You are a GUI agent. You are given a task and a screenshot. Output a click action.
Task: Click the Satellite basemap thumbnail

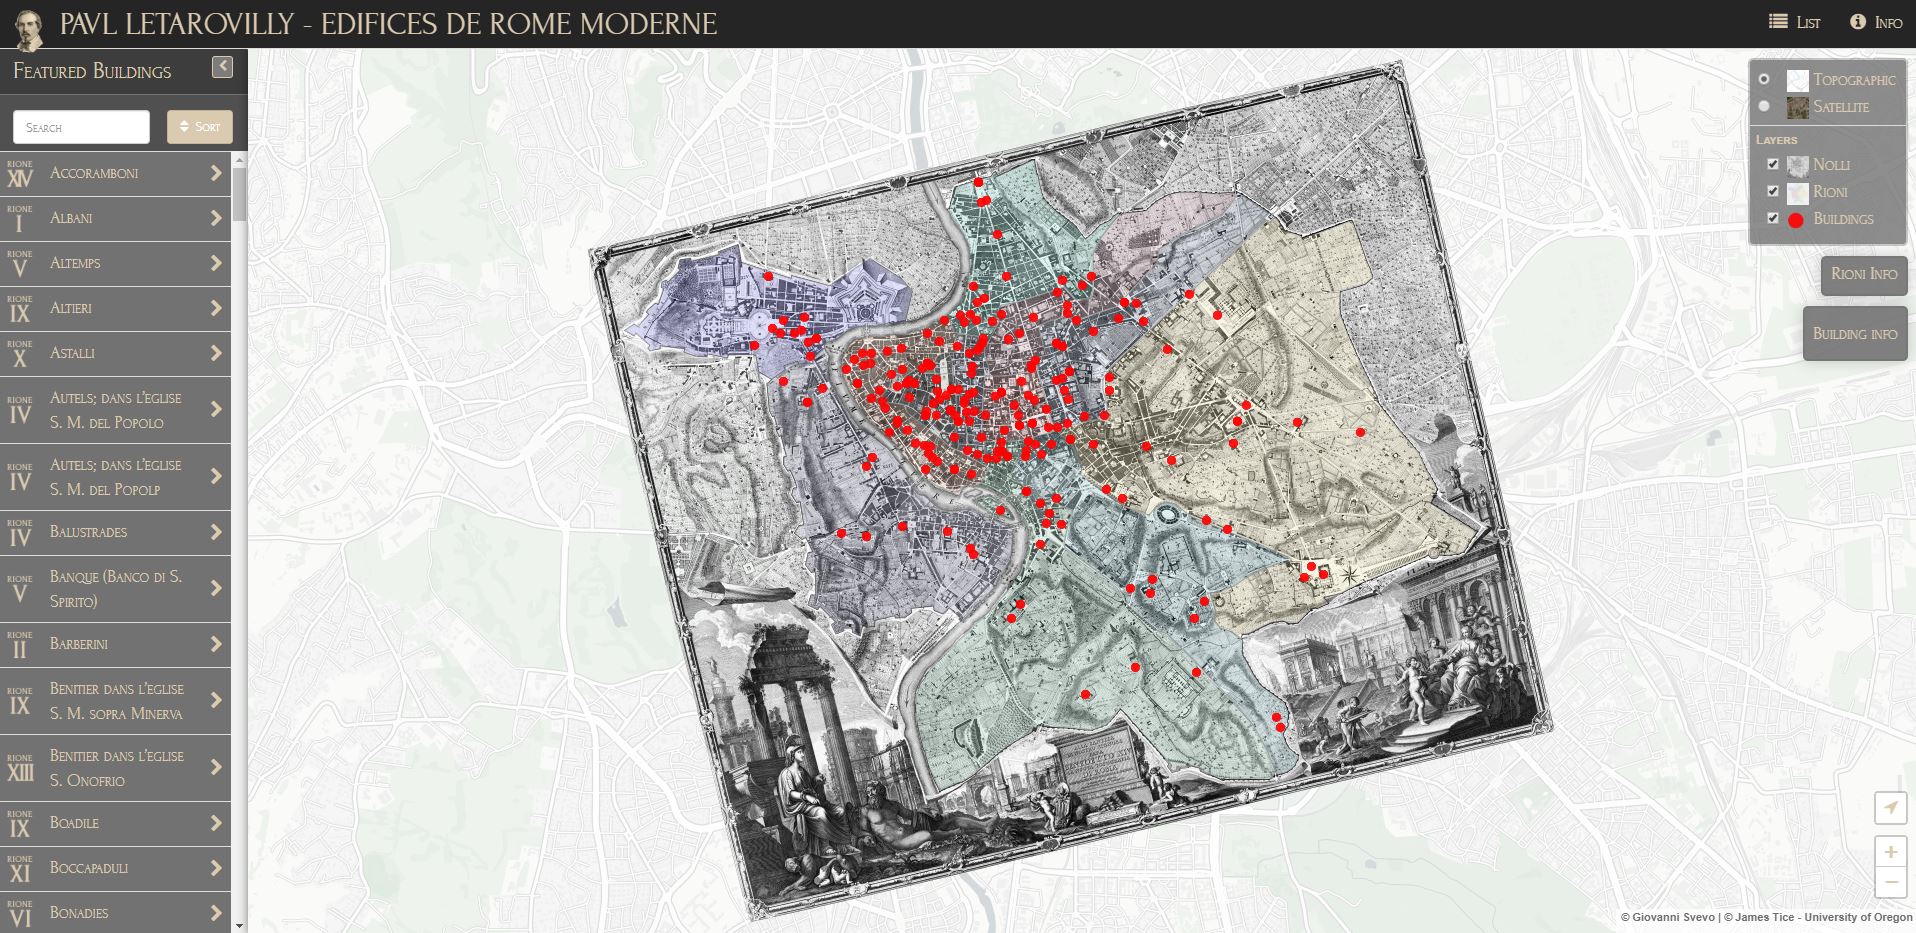pos(1797,107)
